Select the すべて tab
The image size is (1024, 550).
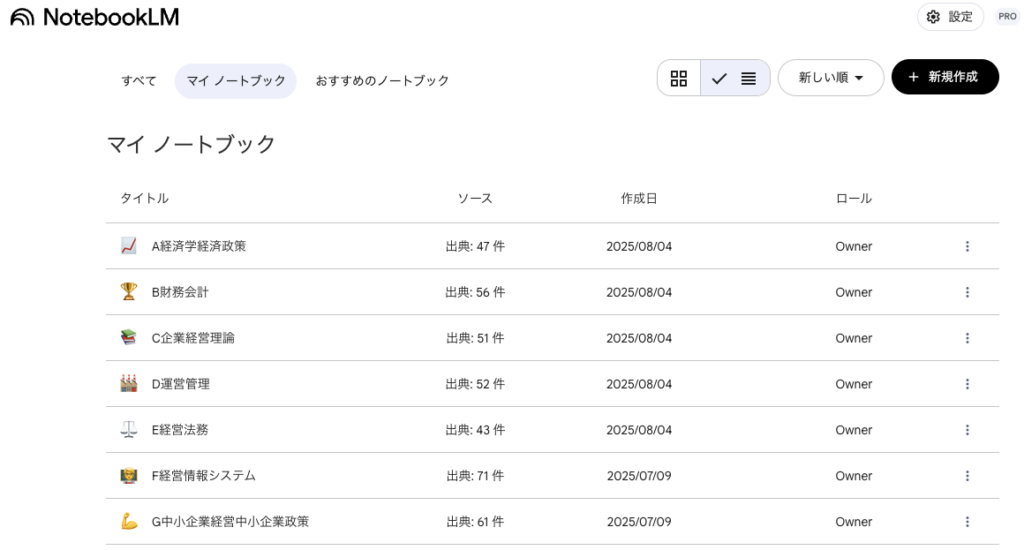[x=139, y=81]
